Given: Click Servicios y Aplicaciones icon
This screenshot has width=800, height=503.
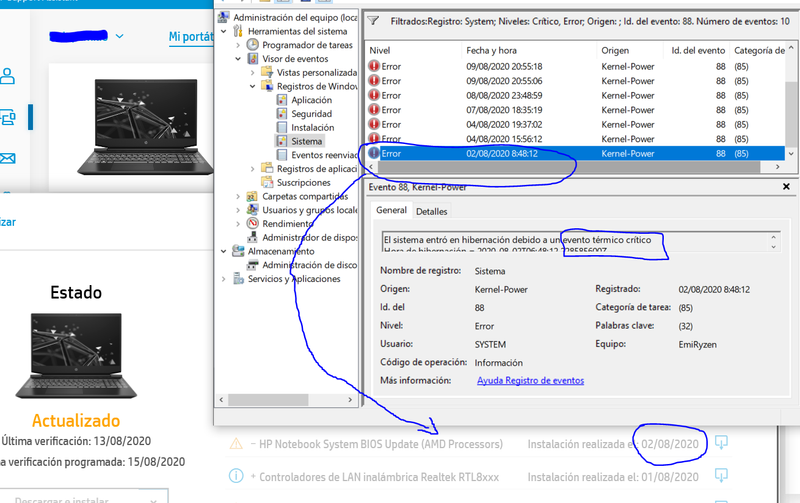Looking at the screenshot, I should [x=238, y=279].
